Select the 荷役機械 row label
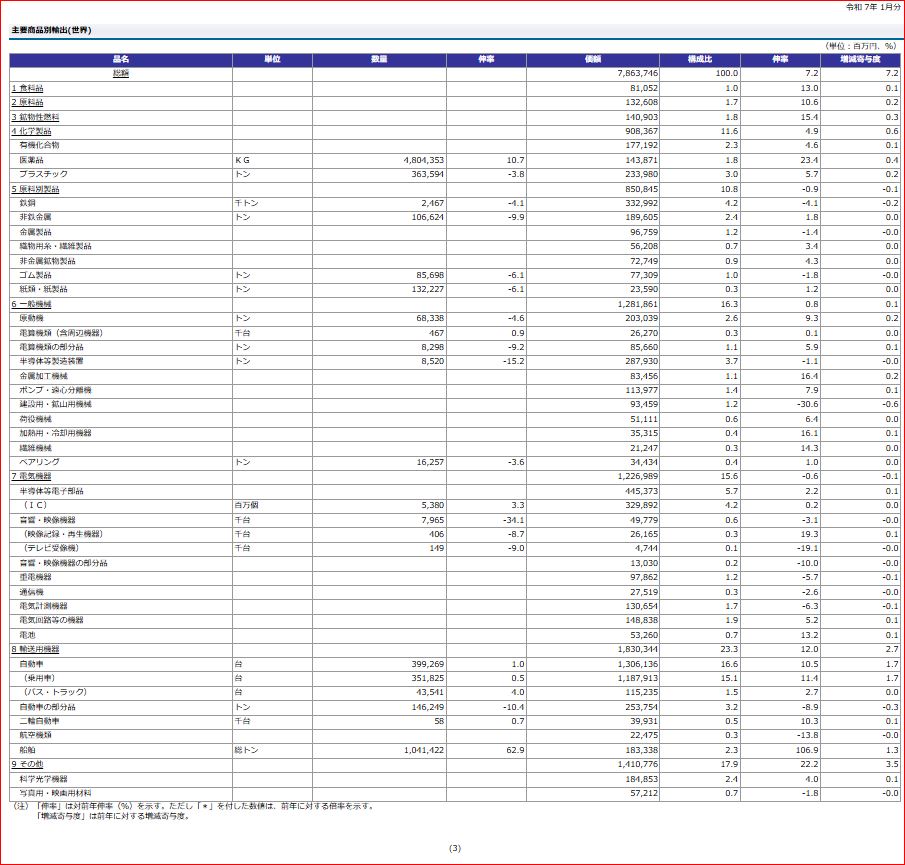 (35, 419)
